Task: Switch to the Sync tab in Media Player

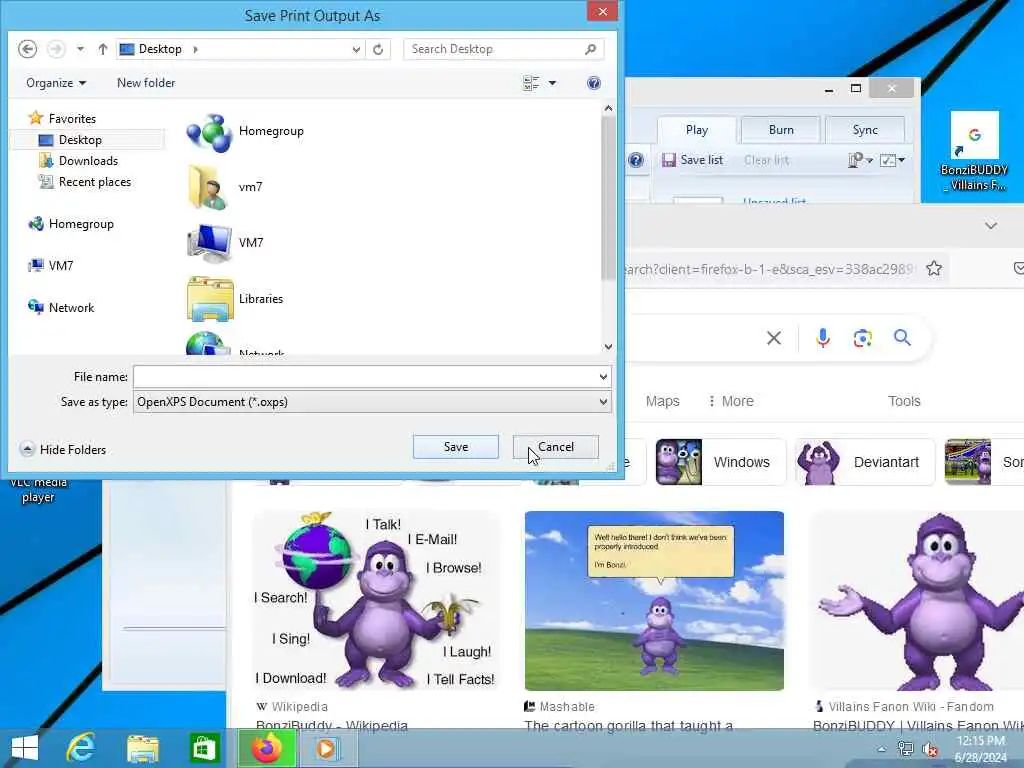Action: [865, 130]
